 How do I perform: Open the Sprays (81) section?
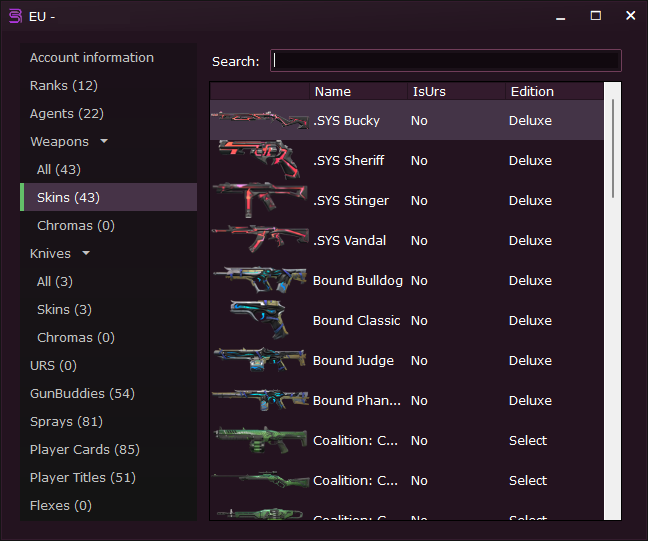tap(67, 422)
